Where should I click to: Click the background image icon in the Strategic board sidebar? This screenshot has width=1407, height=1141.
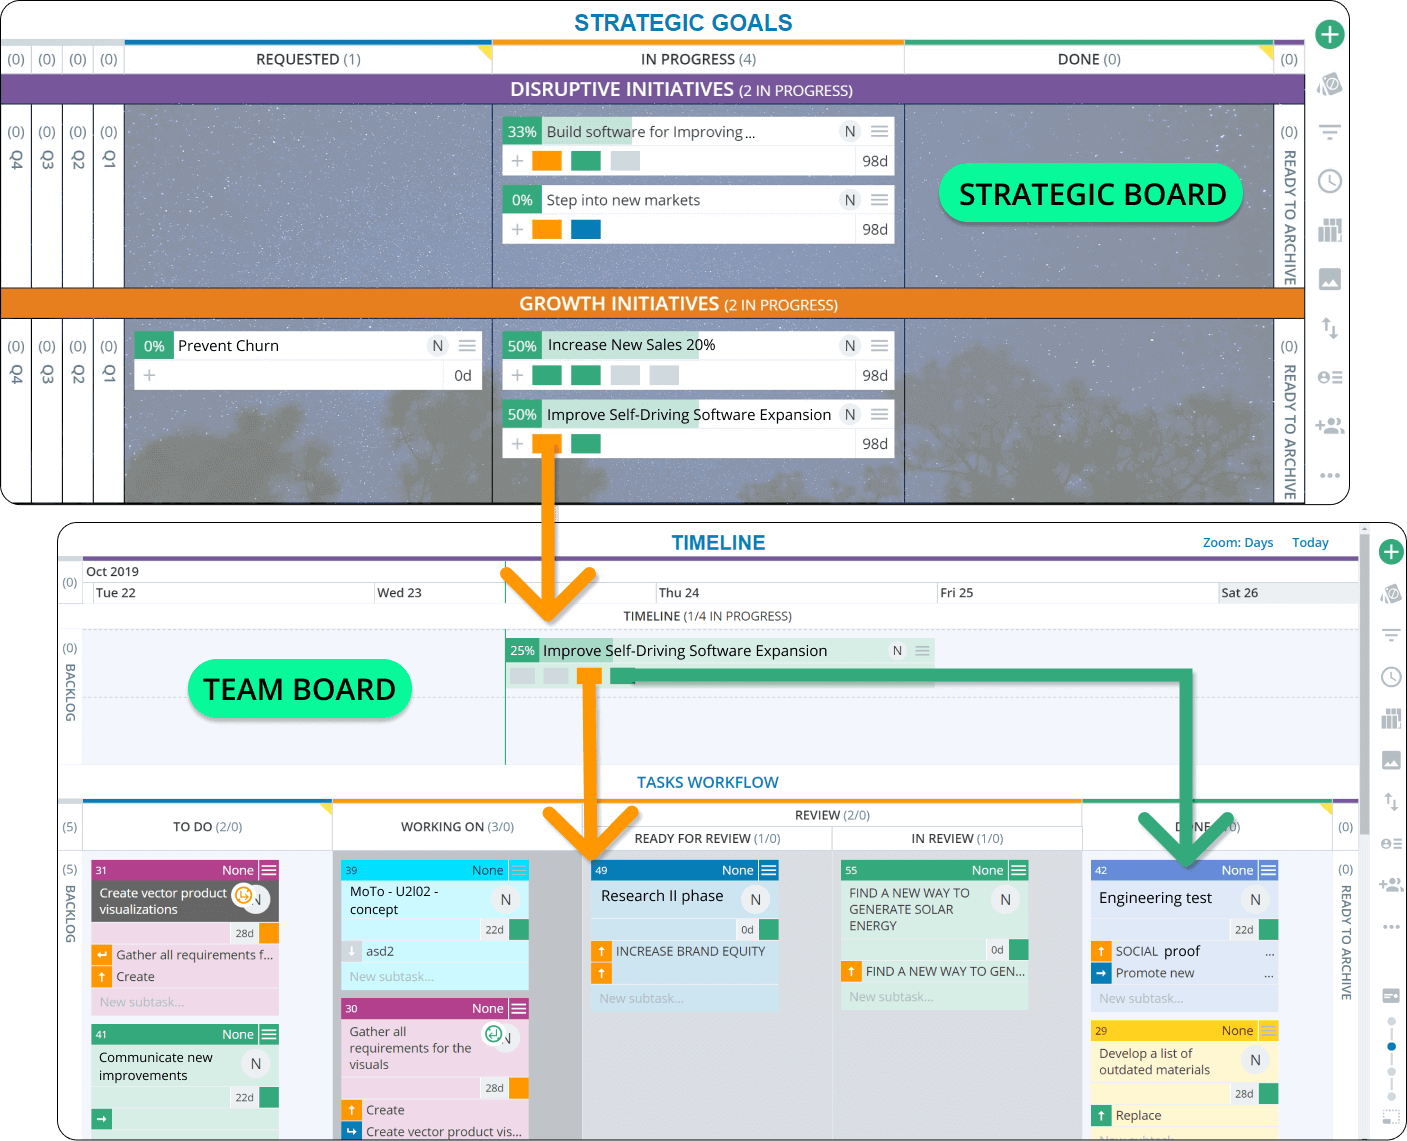tap(1329, 279)
